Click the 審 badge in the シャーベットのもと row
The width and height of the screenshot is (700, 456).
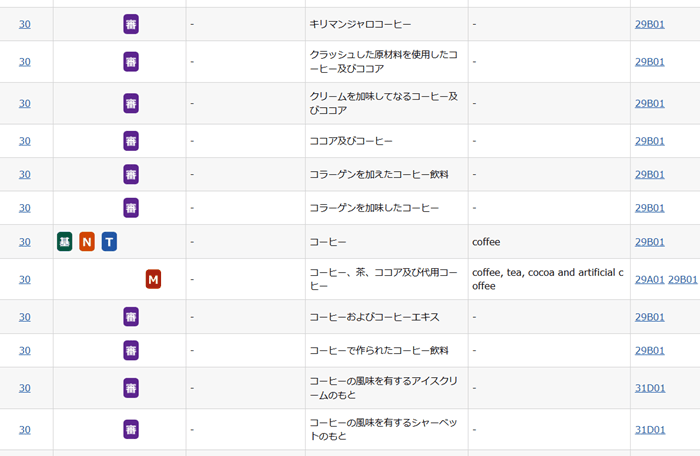[131, 430]
